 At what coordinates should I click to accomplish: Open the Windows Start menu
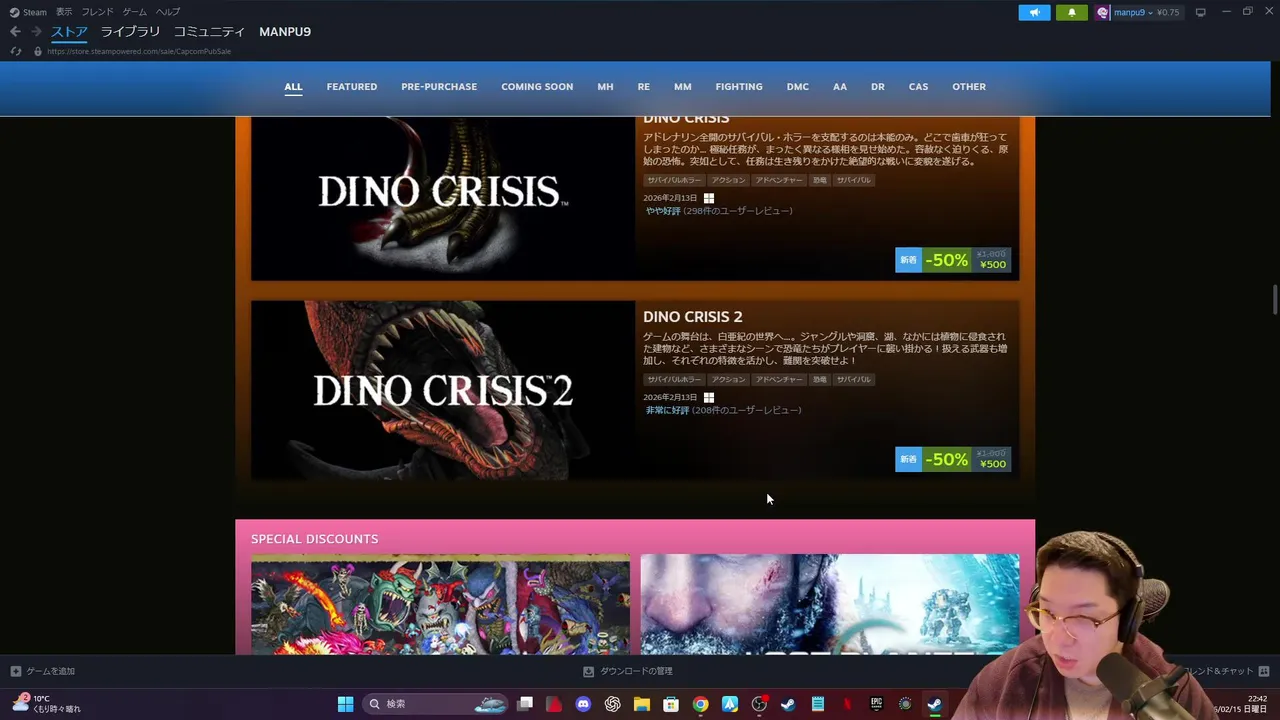345,704
